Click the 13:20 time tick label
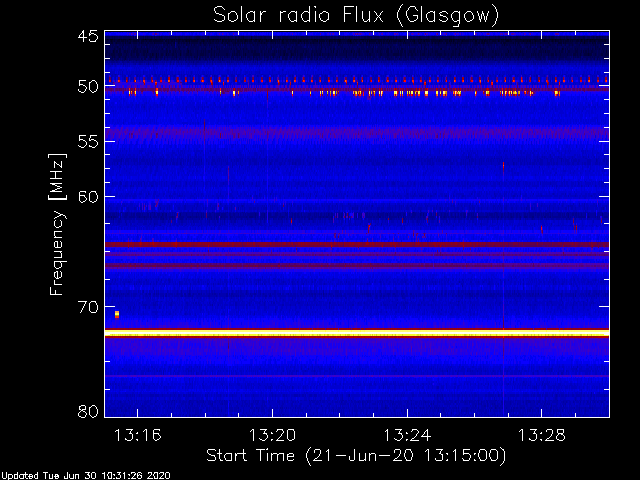Image resolution: width=640 pixels, height=480 pixels. click(272, 435)
